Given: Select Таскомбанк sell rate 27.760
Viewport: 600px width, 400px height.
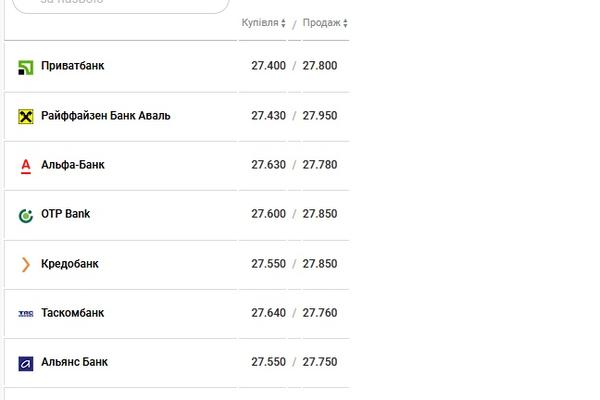Looking at the screenshot, I should click(320, 313).
